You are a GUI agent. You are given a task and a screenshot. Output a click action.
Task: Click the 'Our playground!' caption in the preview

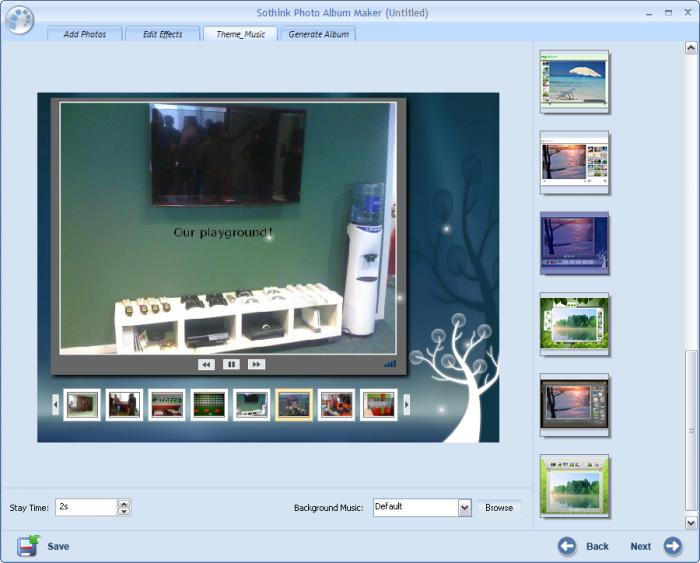(x=223, y=232)
